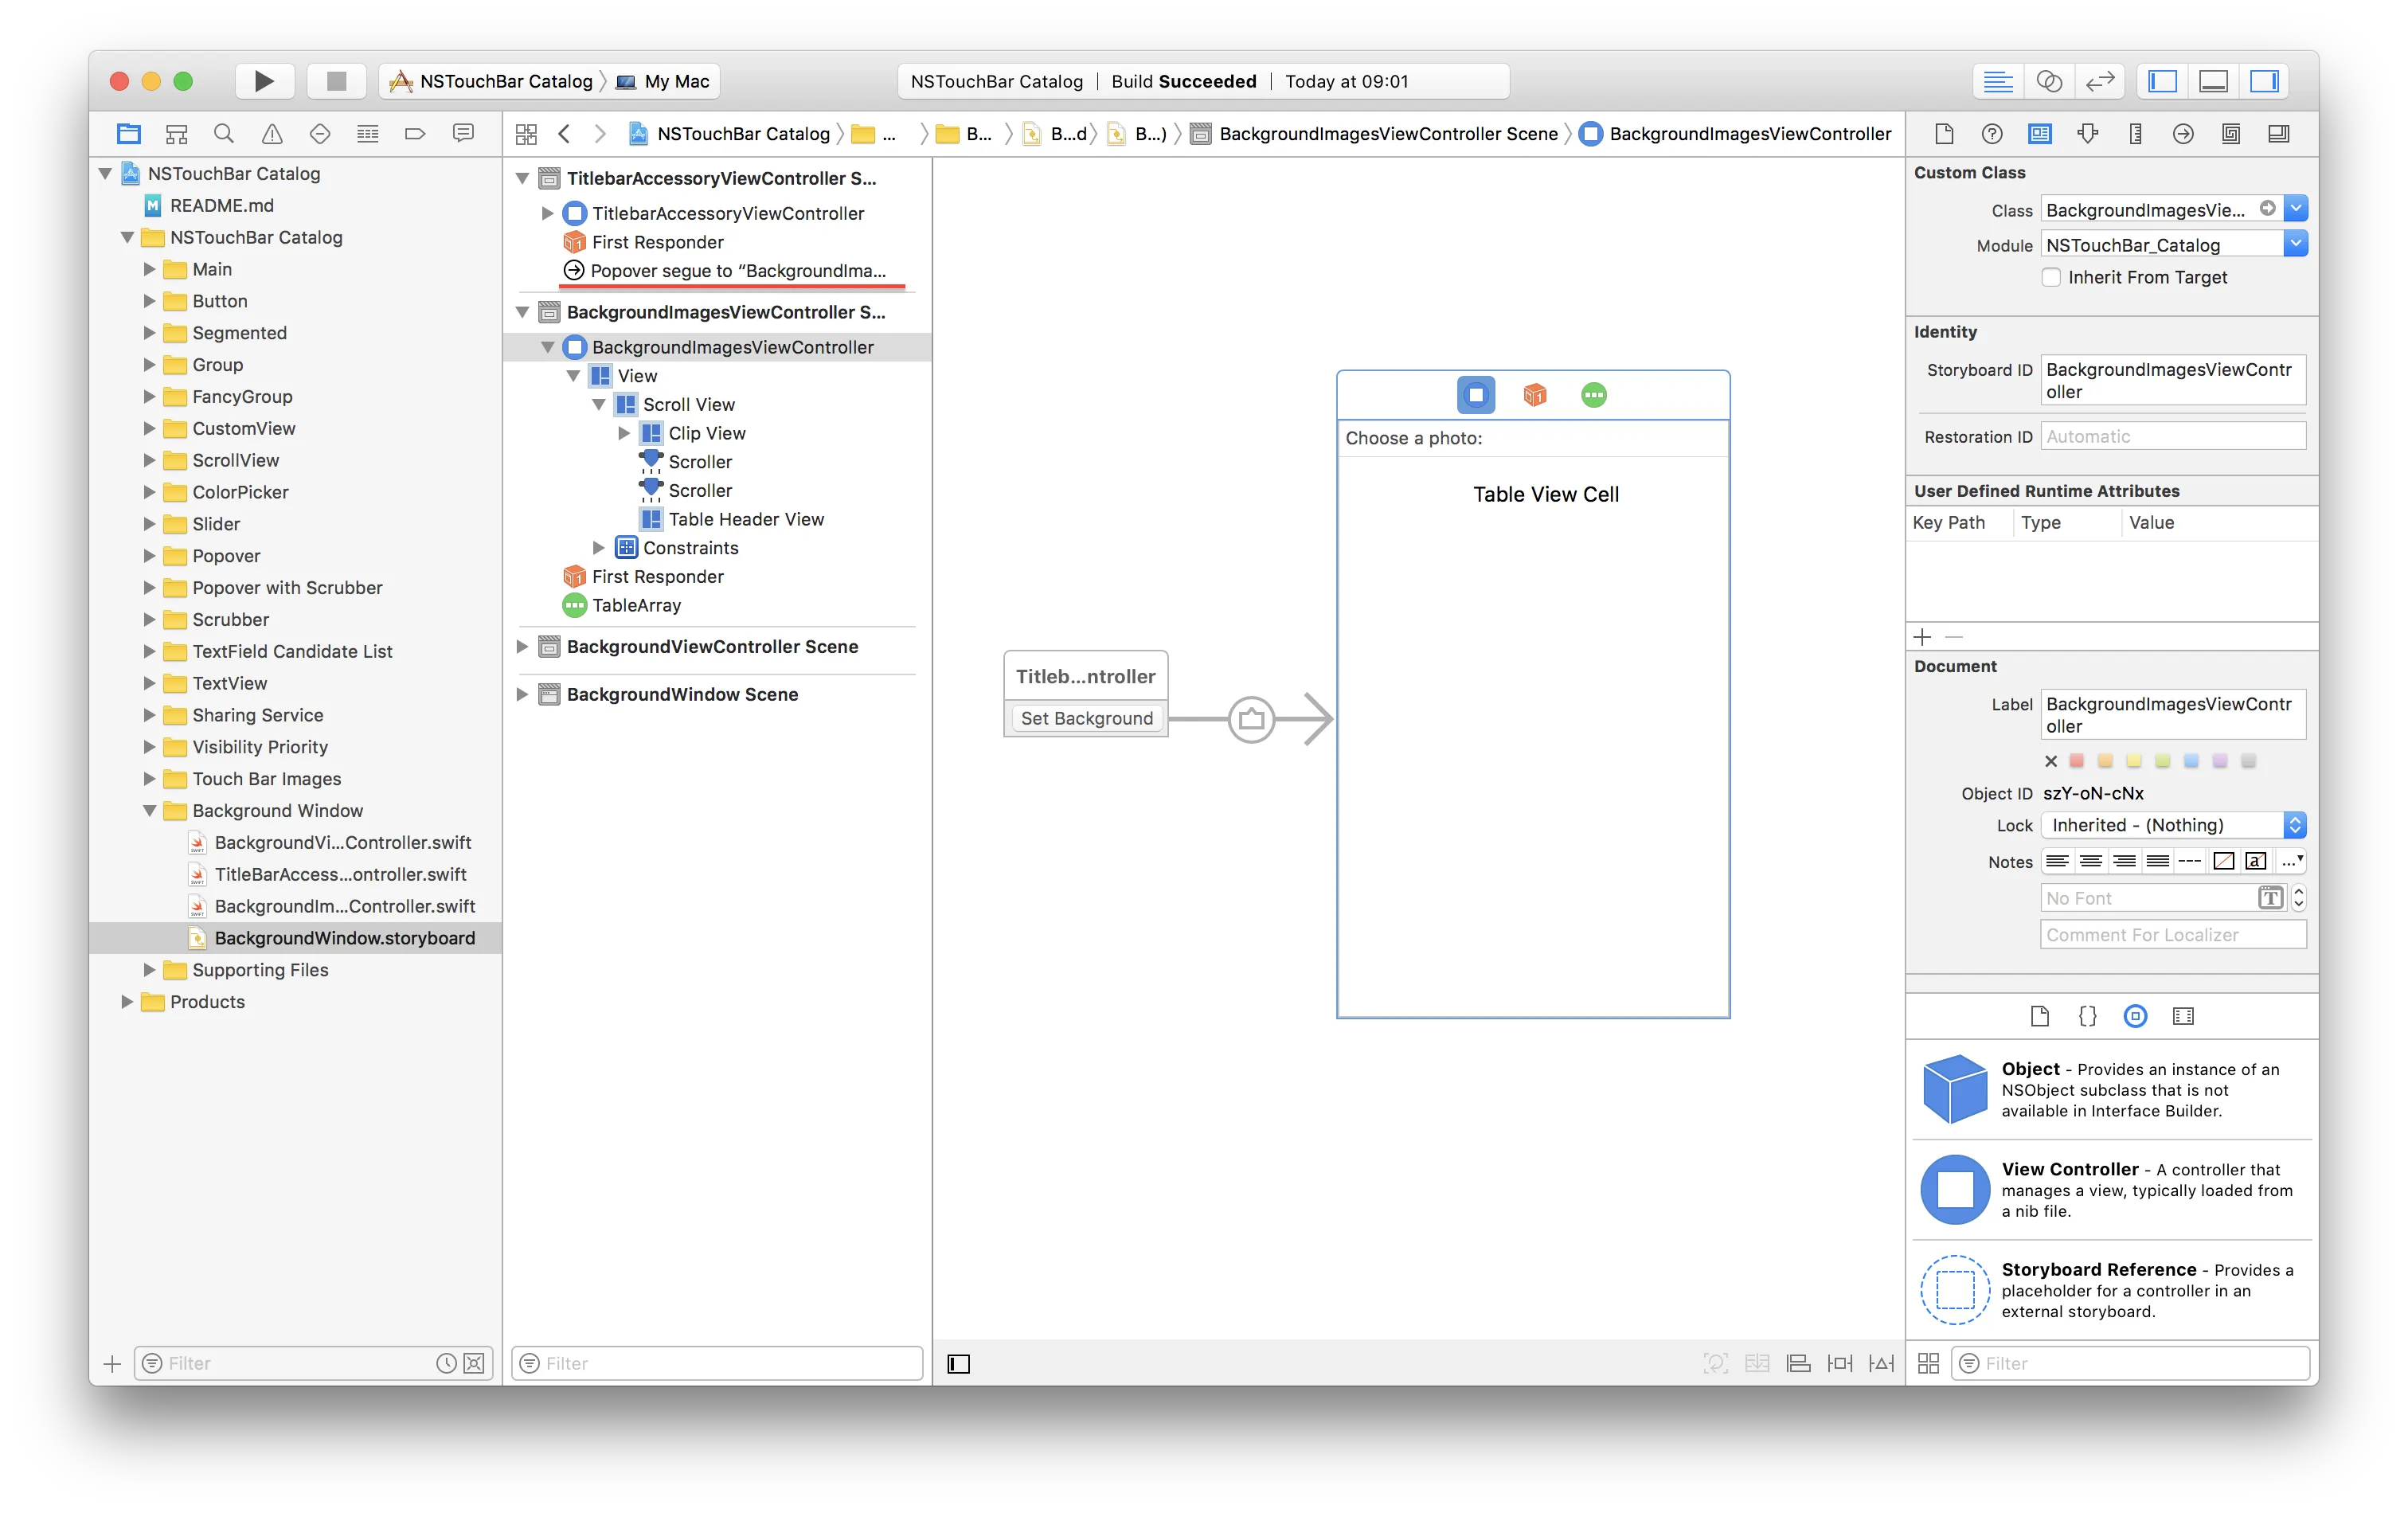Click the Run (play) button
The height and width of the screenshot is (1513, 2408).
tap(264, 81)
